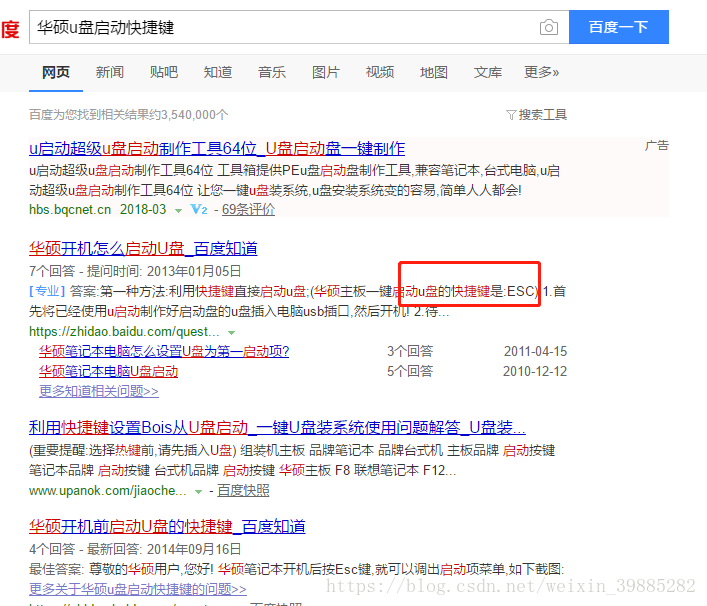Select the 网页 tab
707x606 pixels.
(x=56, y=72)
